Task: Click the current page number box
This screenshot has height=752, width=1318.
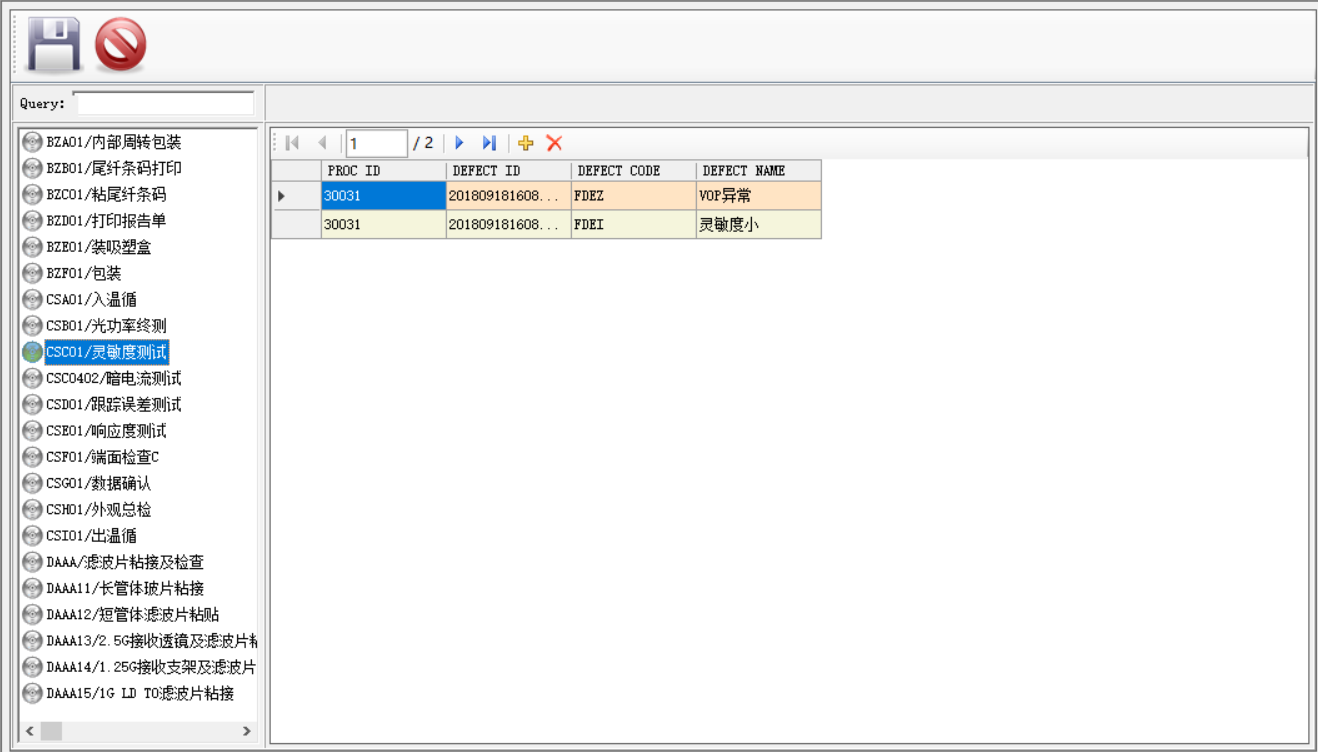Action: (375, 143)
